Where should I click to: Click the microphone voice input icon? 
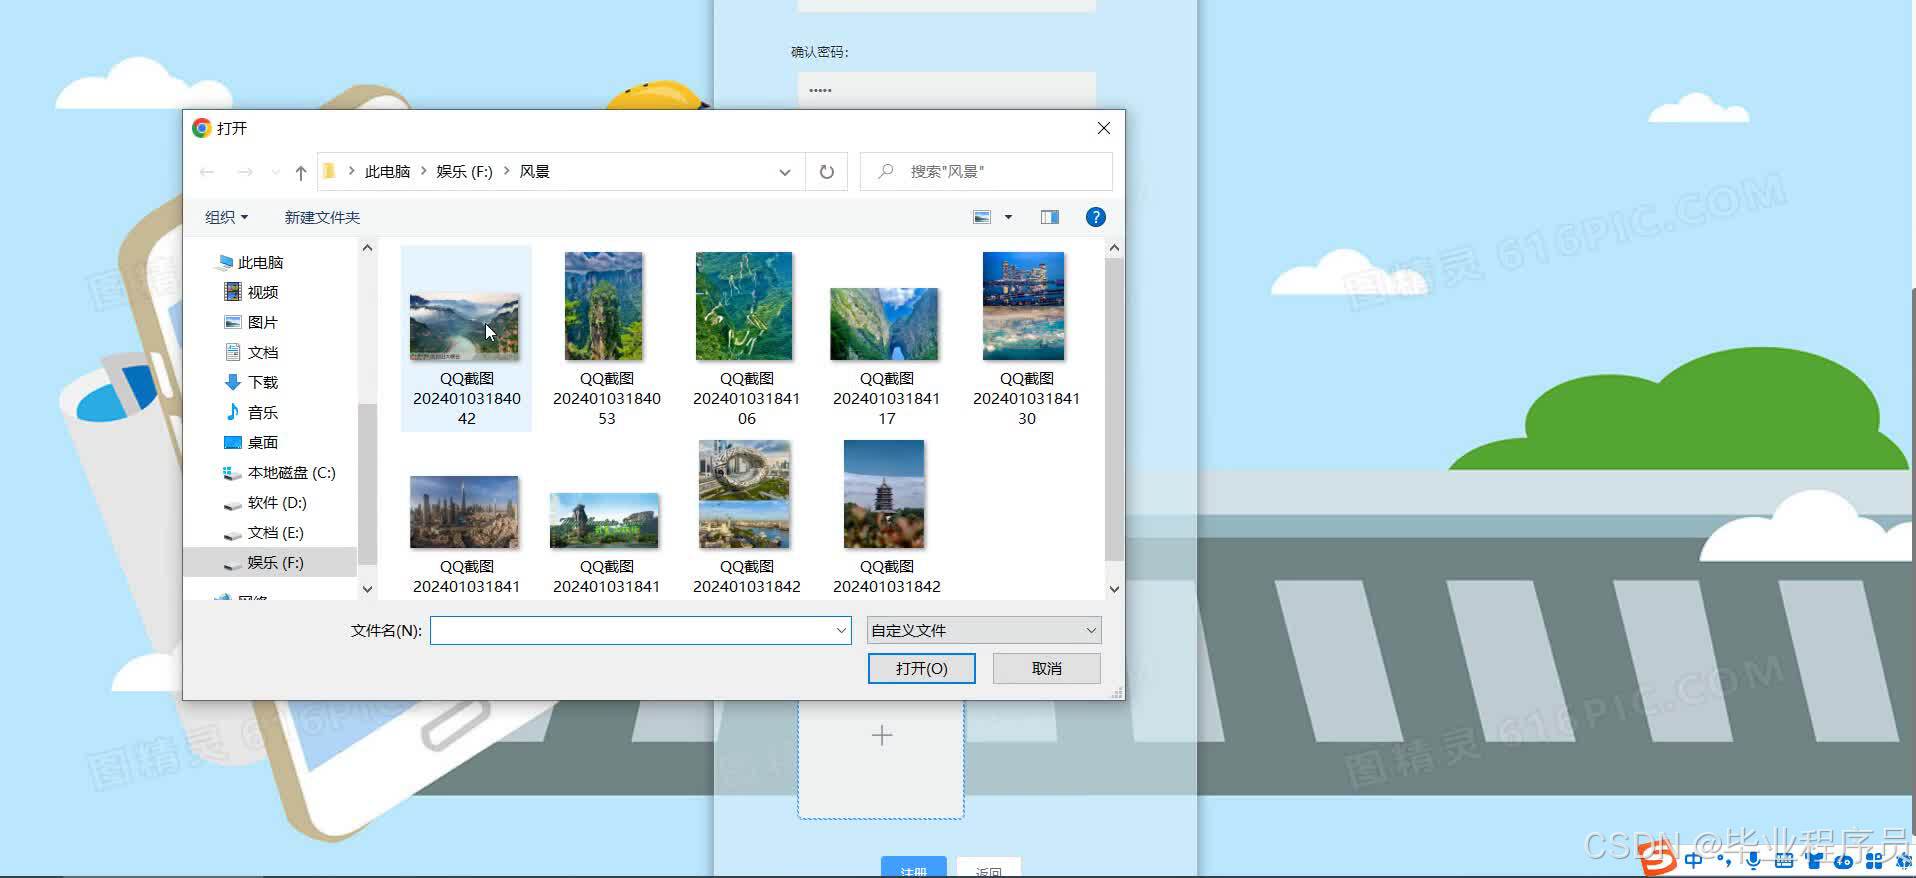[1754, 860]
